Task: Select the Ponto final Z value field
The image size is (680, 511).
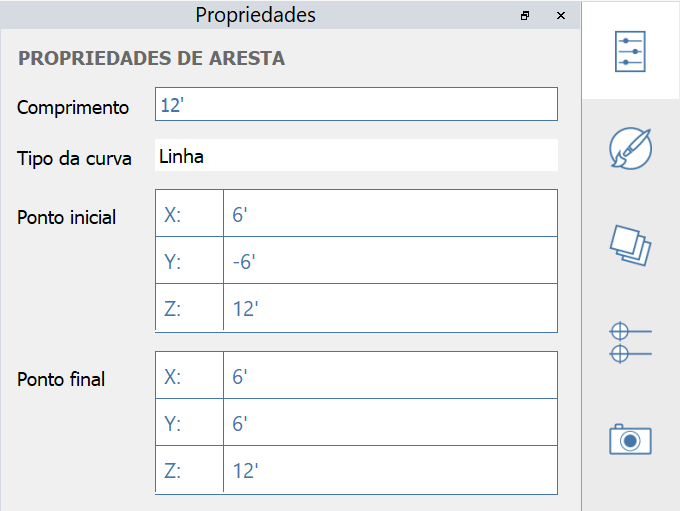Action: coord(390,470)
